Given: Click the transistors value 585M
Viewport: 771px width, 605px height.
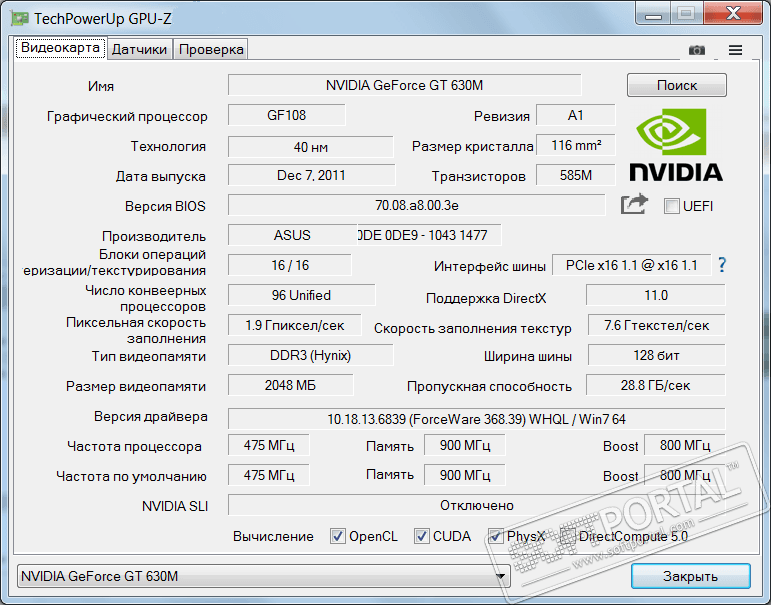Looking at the screenshot, I should click(575, 175).
